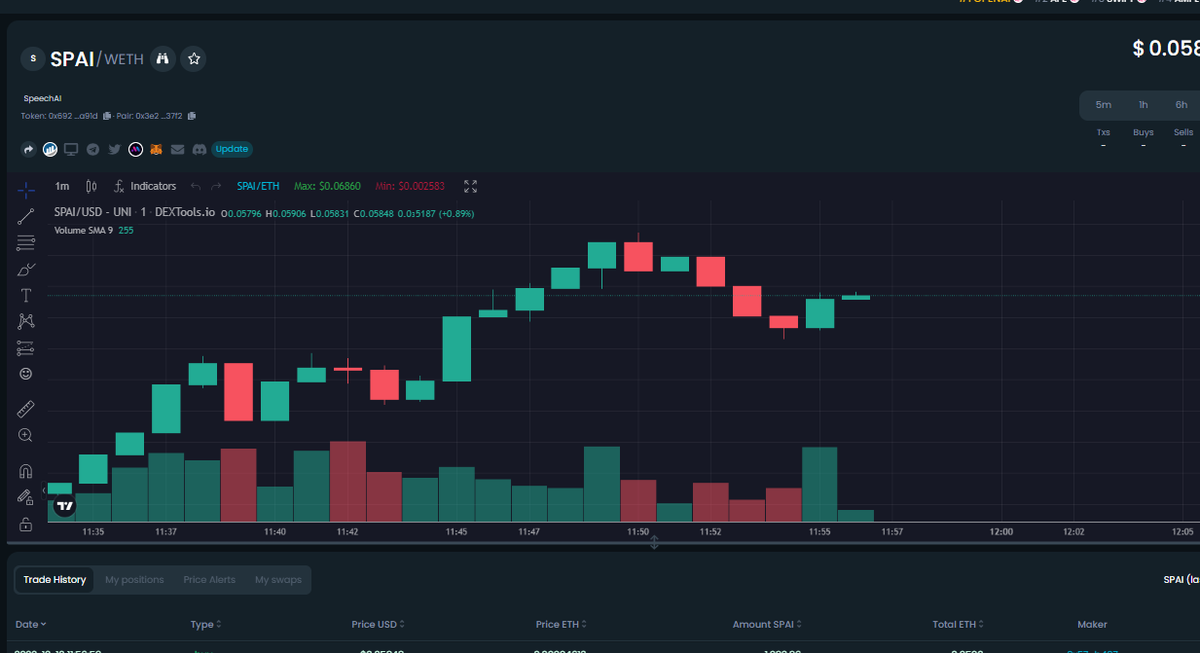Click the SPAI token logo circle
Viewport: 1200px width, 653px height.
tap(33, 59)
